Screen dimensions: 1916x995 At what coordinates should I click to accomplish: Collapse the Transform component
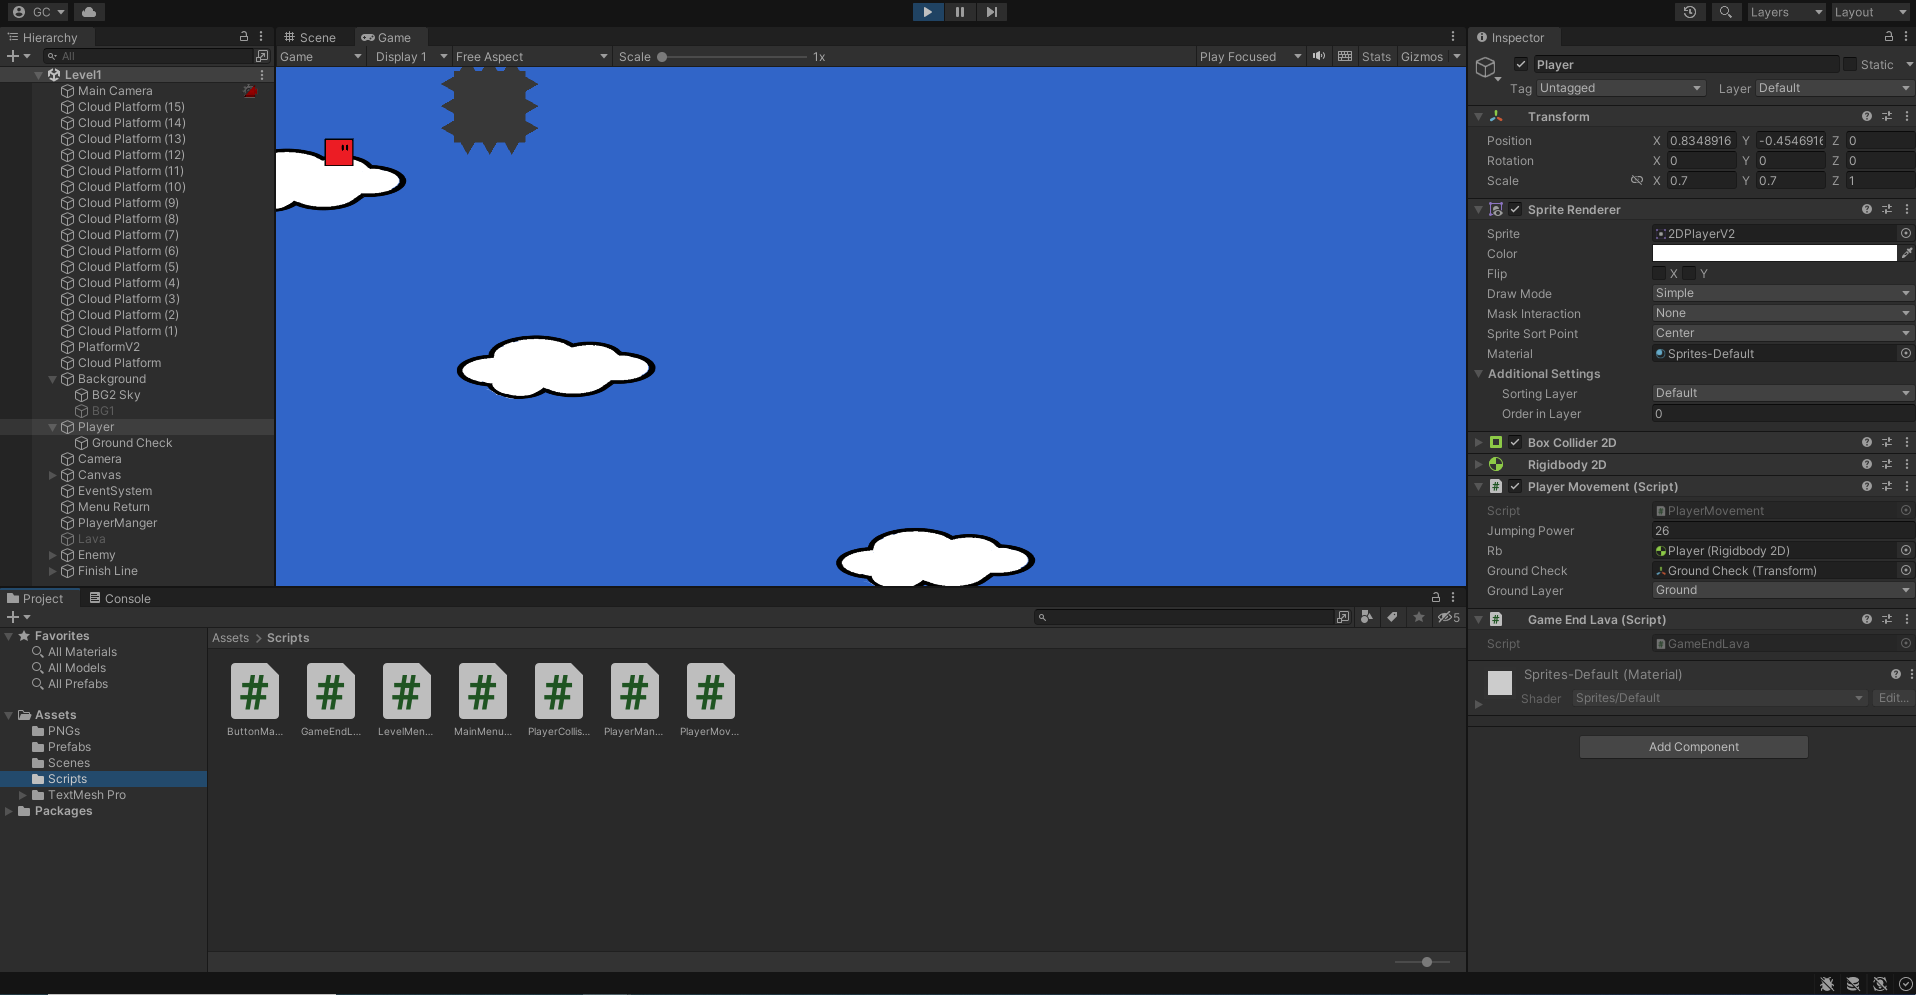1478,116
